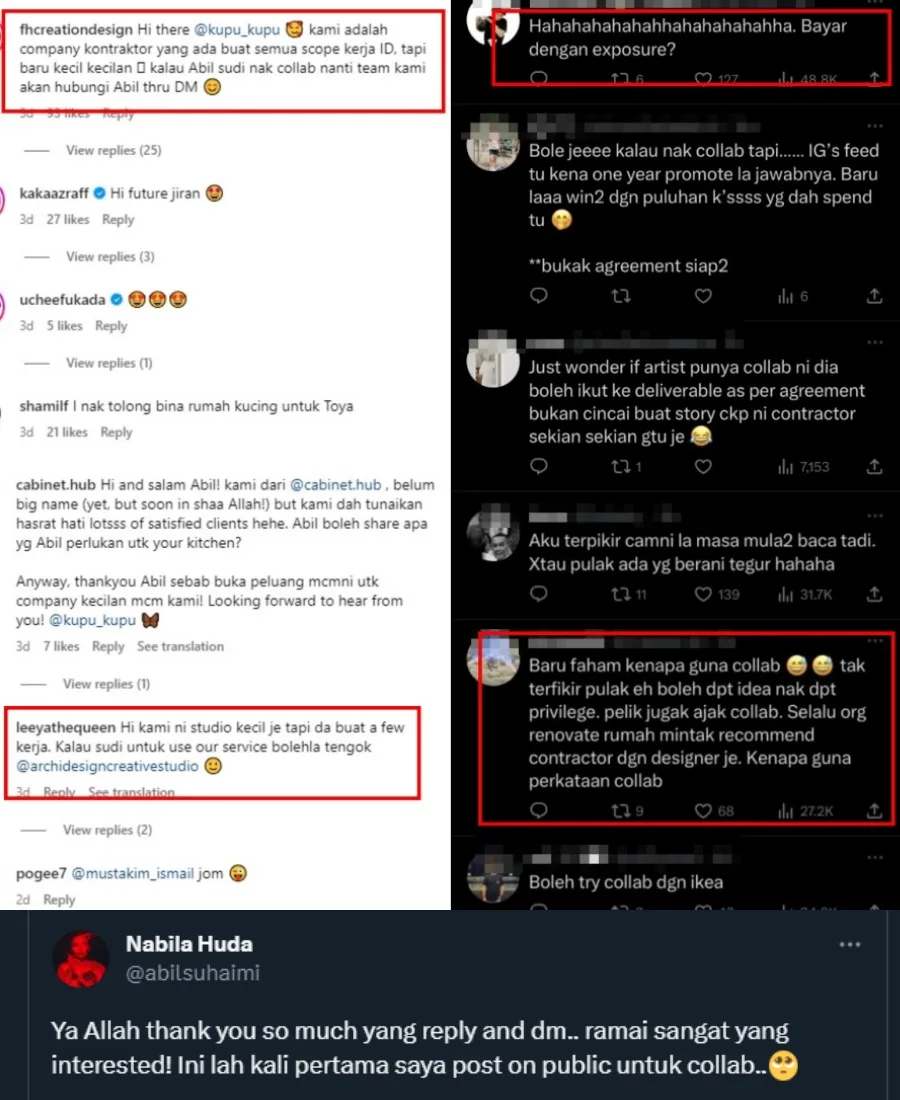
Task: Expand the 25 replies under fhcreationdesign's comment
Action: (113, 150)
